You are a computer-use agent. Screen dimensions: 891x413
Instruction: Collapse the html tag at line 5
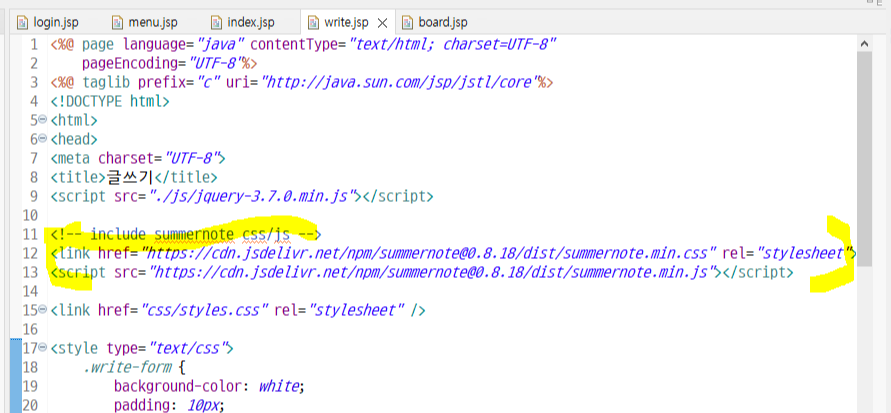(x=43, y=120)
